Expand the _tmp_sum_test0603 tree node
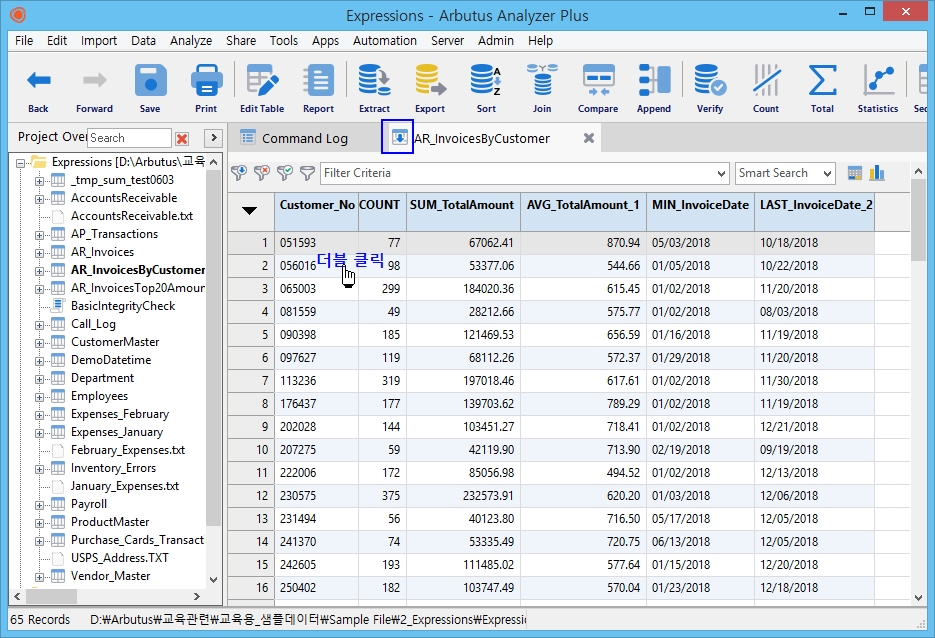 tap(39, 181)
